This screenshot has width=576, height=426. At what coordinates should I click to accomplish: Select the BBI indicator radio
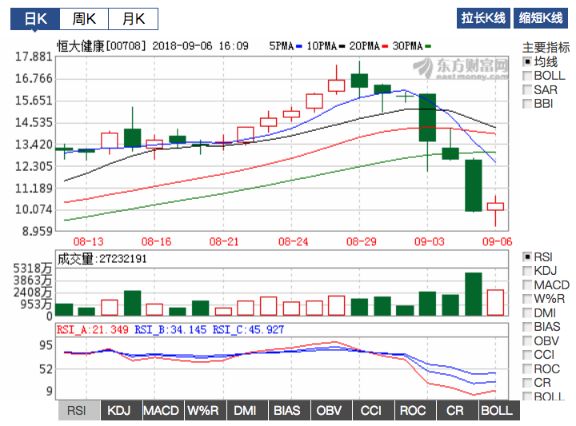click(527, 104)
